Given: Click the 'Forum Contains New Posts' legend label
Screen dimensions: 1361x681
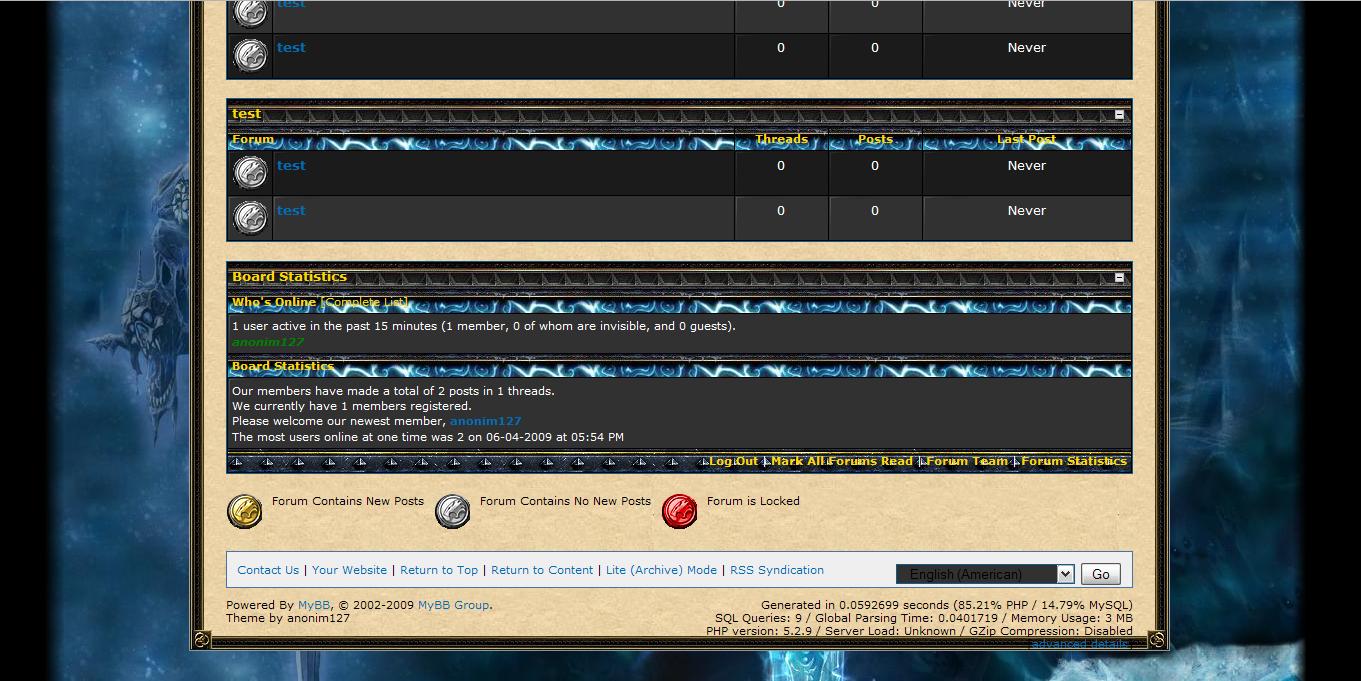Looking at the screenshot, I should coord(348,501).
